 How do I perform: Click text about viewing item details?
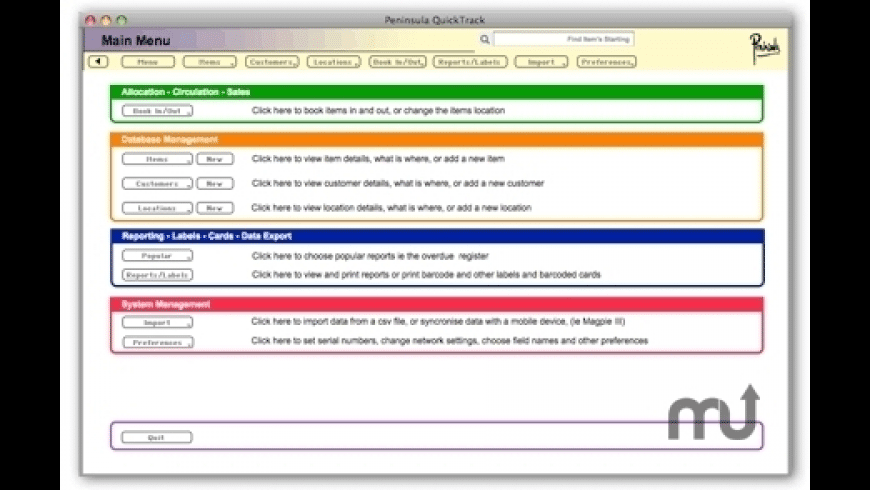[x=378, y=159]
